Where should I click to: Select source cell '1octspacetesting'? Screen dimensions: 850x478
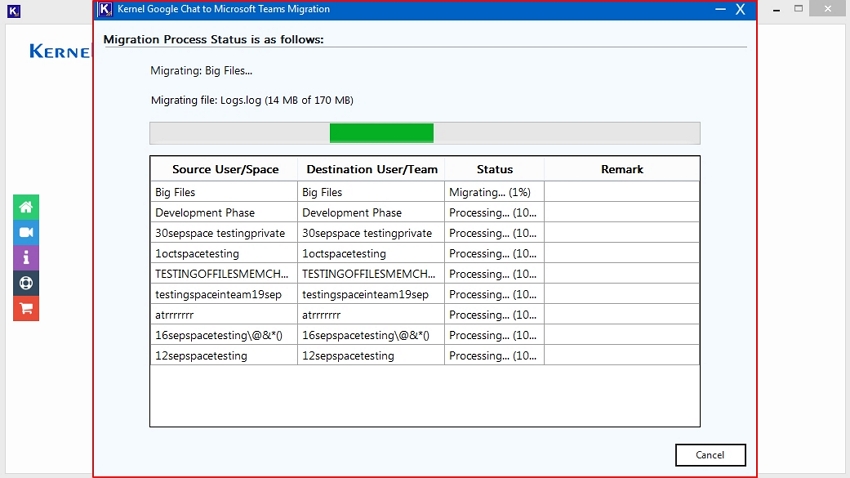224,254
